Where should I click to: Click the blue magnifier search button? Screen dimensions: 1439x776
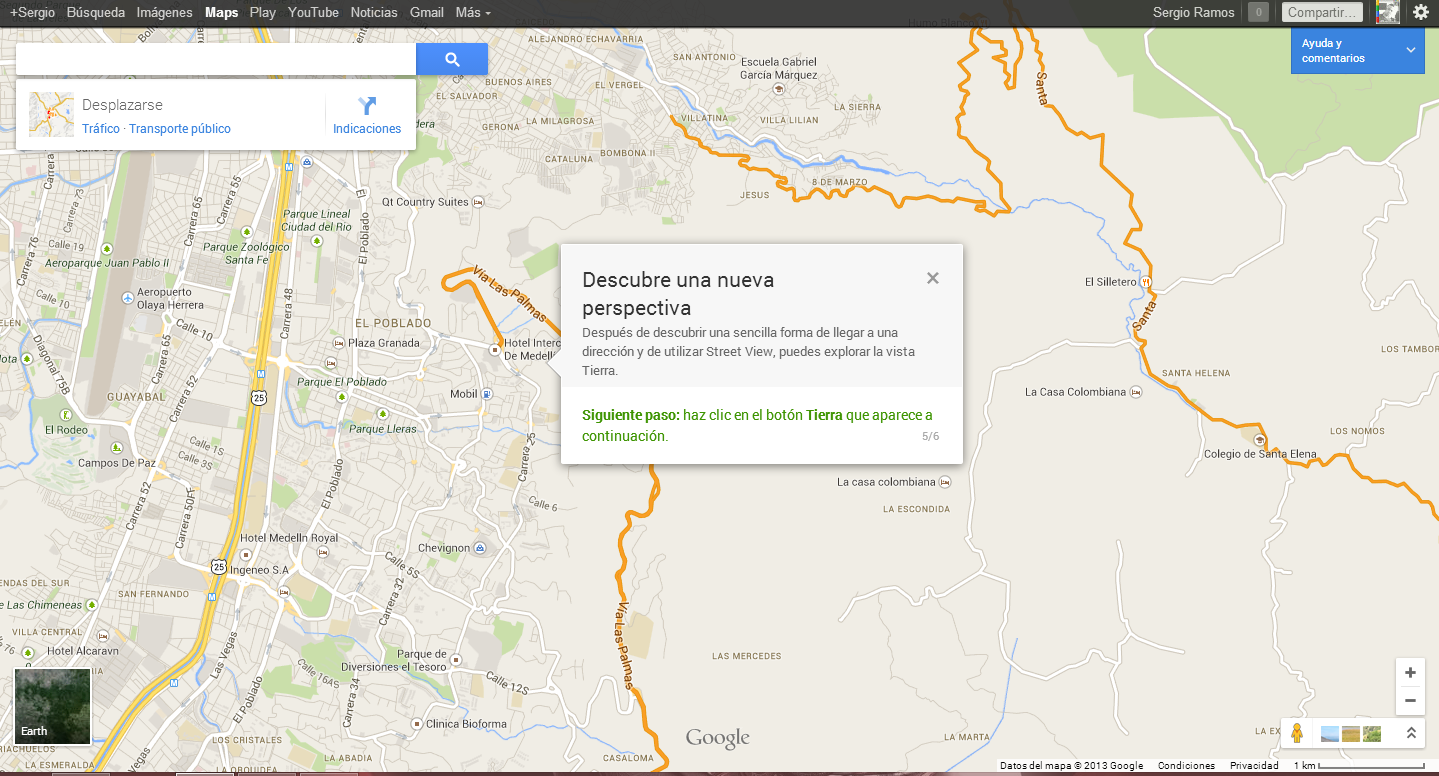[452, 59]
